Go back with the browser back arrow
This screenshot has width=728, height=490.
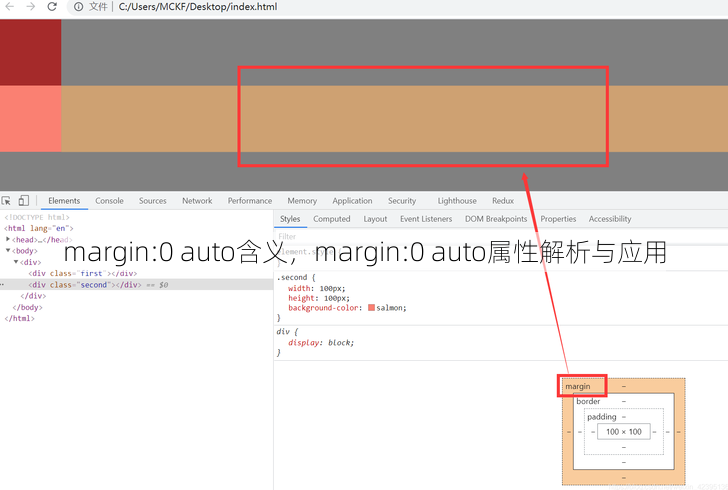[x=9, y=7]
